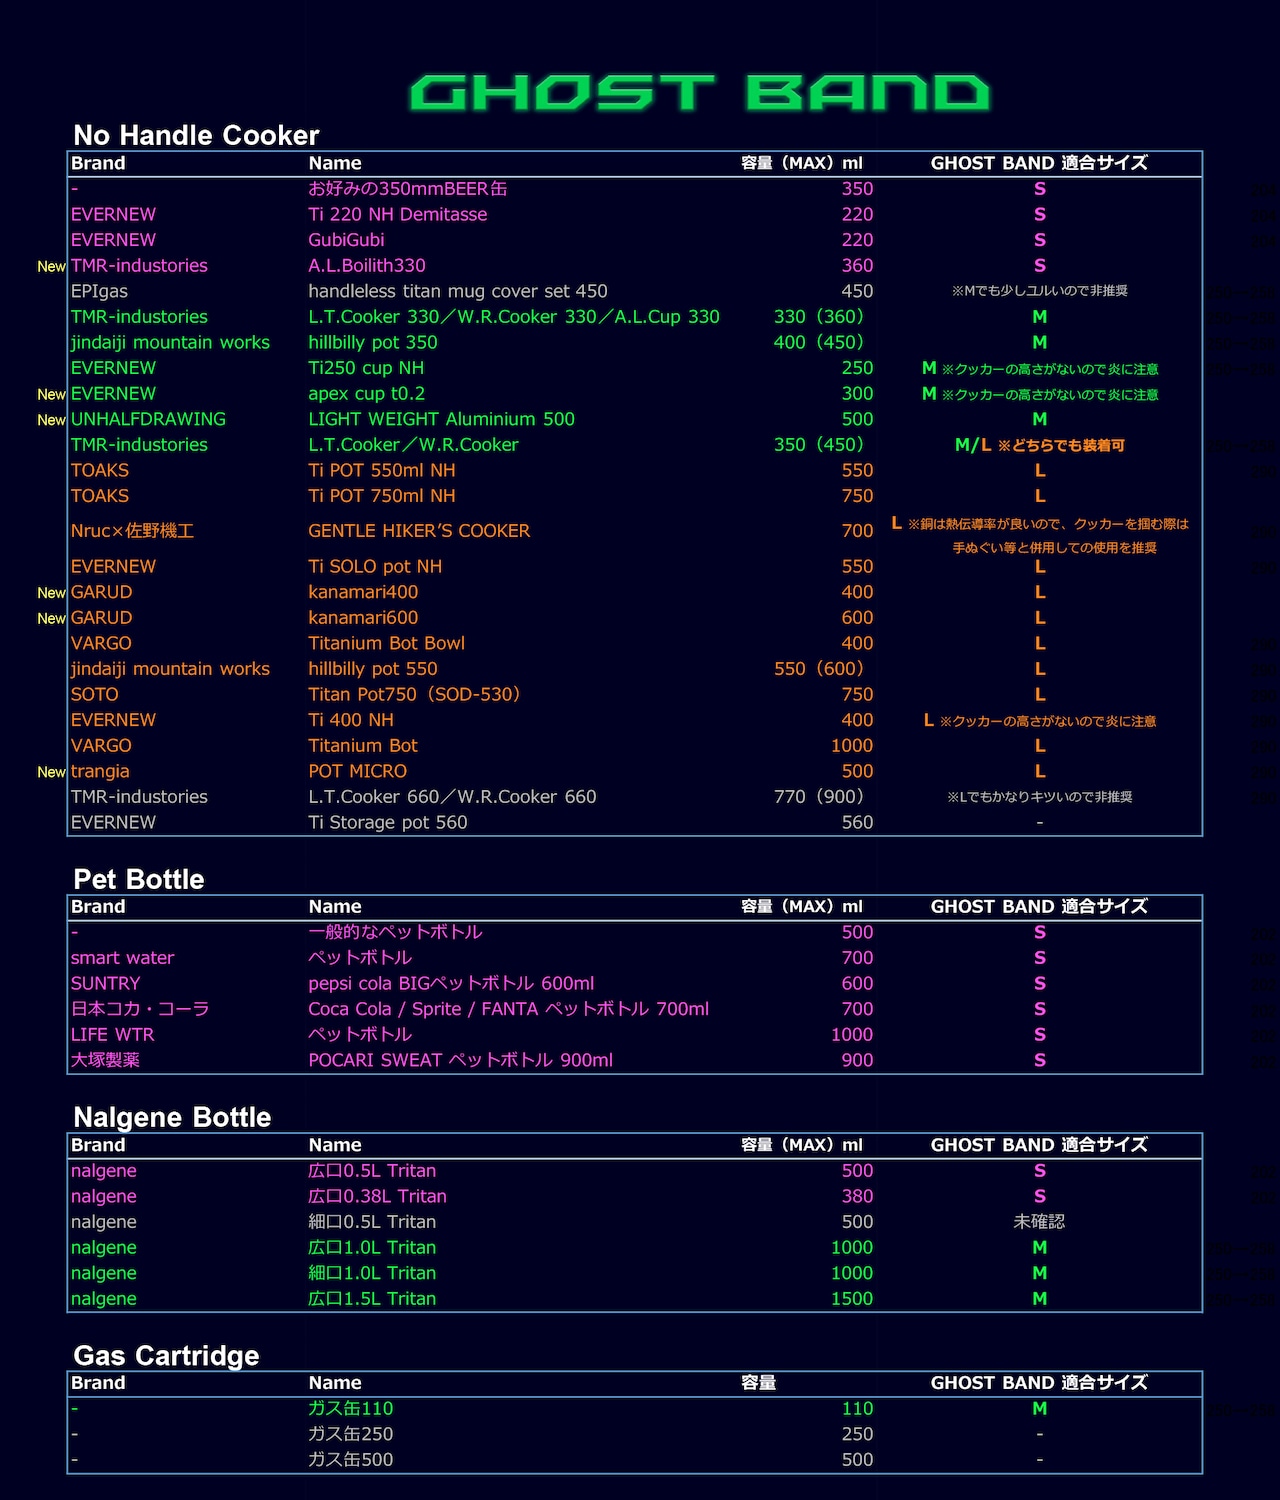Select 'Ti SOLO pot NH' name

[375, 566]
